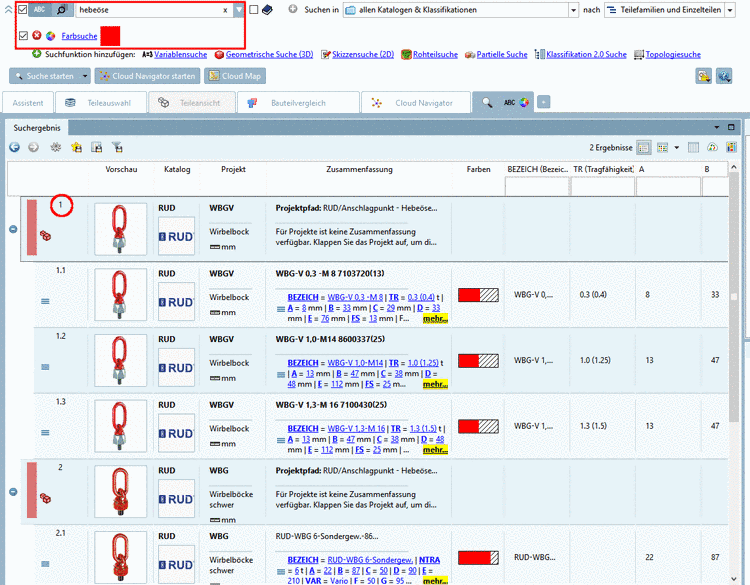Open results settings gear icon
Image resolution: width=750 pixels, height=585 pixels.
[x=55, y=147]
